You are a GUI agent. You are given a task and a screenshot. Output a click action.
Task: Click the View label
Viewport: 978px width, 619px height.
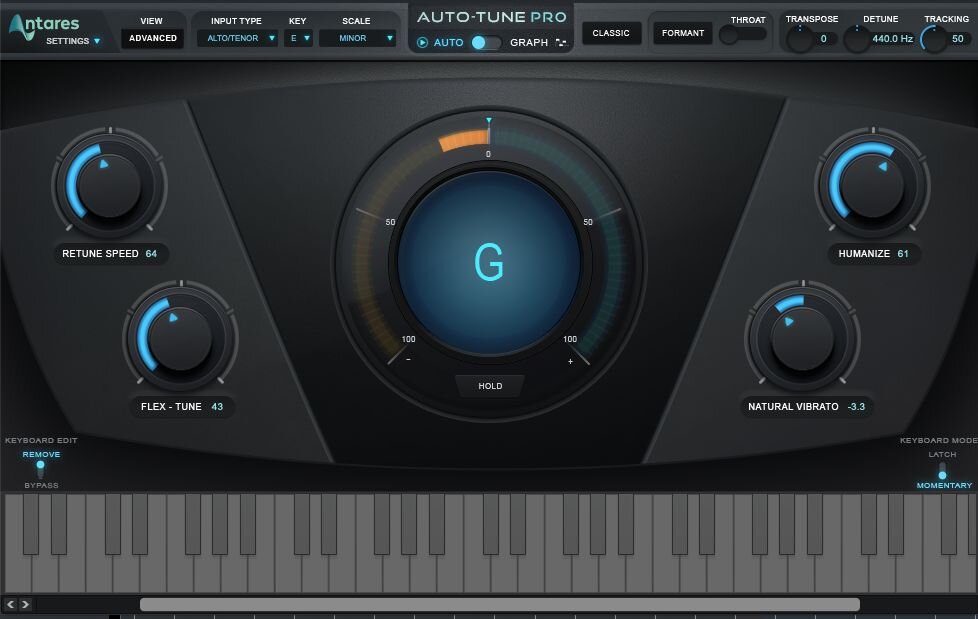click(152, 21)
